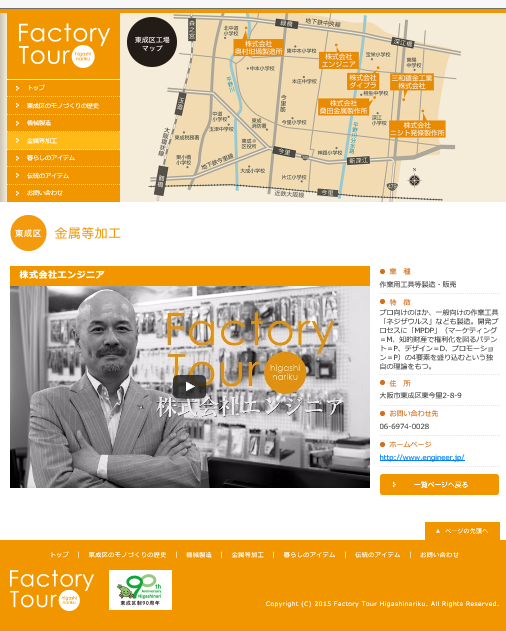Click 株式会社ダイプラ label on map

tap(363, 81)
